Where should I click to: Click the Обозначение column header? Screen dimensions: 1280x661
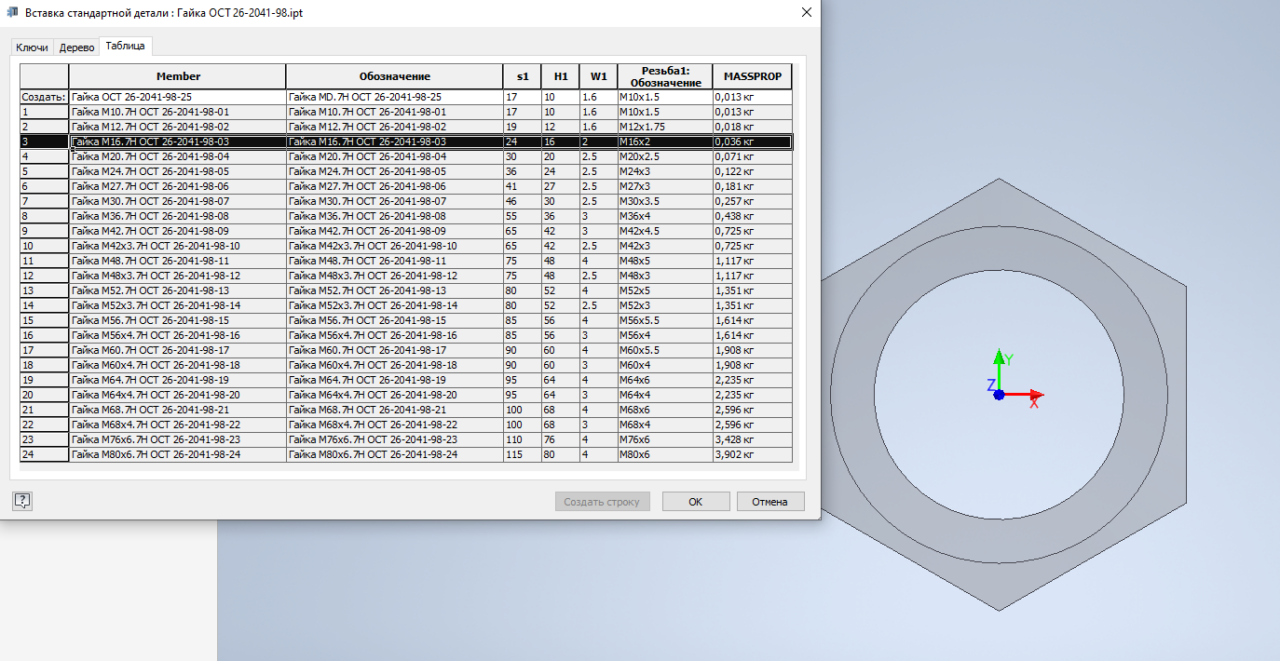[x=394, y=76]
